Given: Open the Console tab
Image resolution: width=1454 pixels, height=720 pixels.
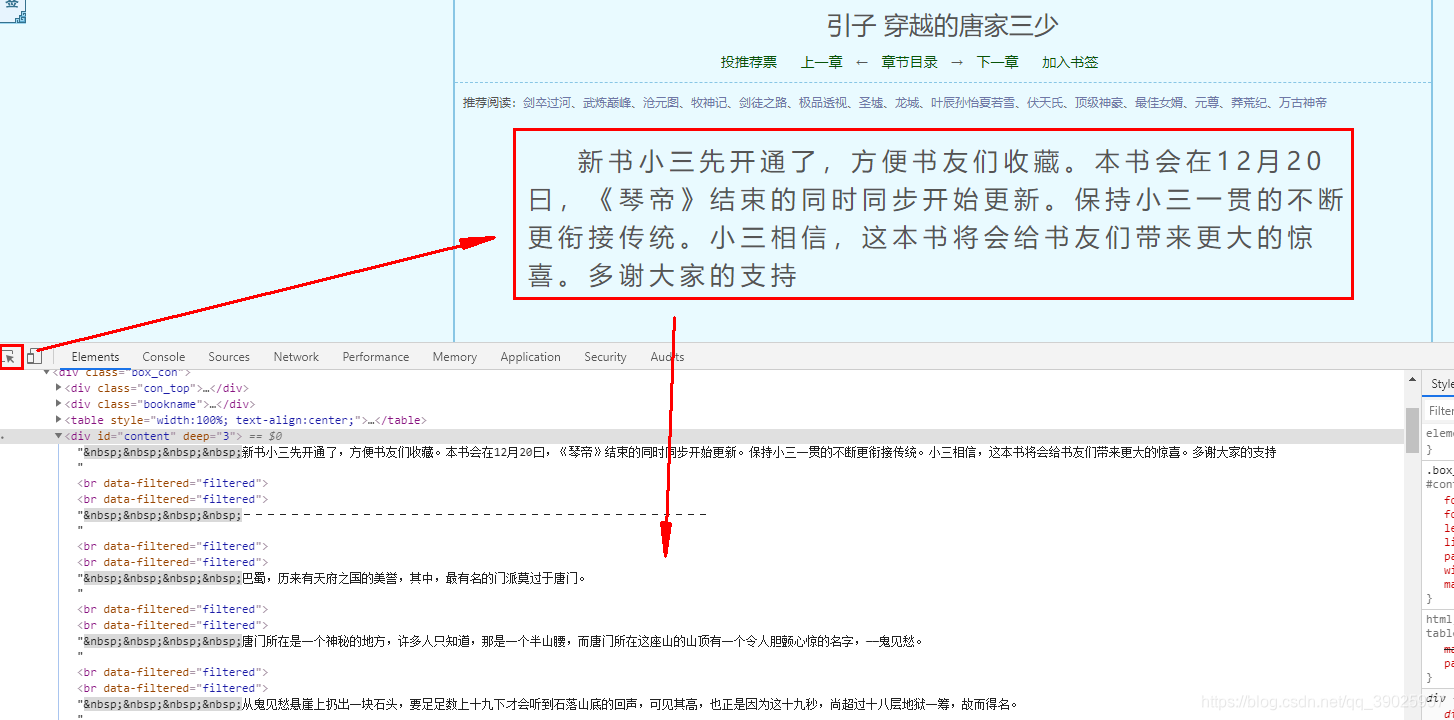Looking at the screenshot, I should tap(164, 357).
